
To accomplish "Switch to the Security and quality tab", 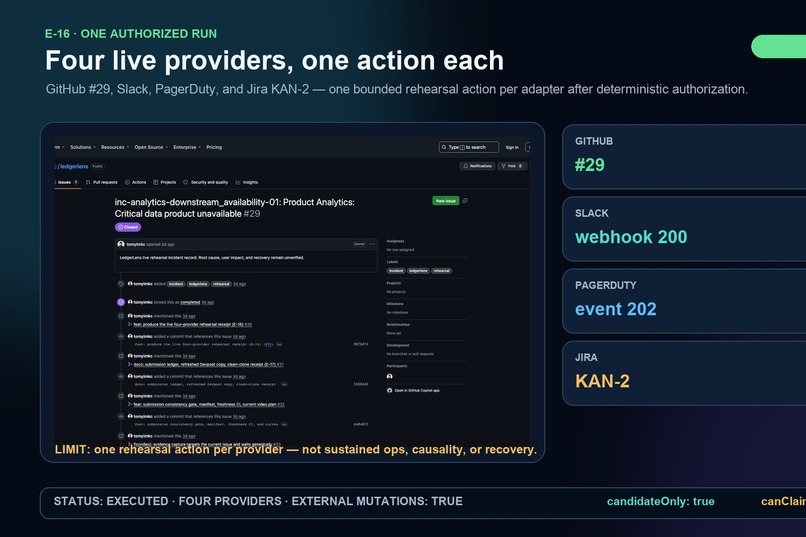I will [x=206, y=182].
